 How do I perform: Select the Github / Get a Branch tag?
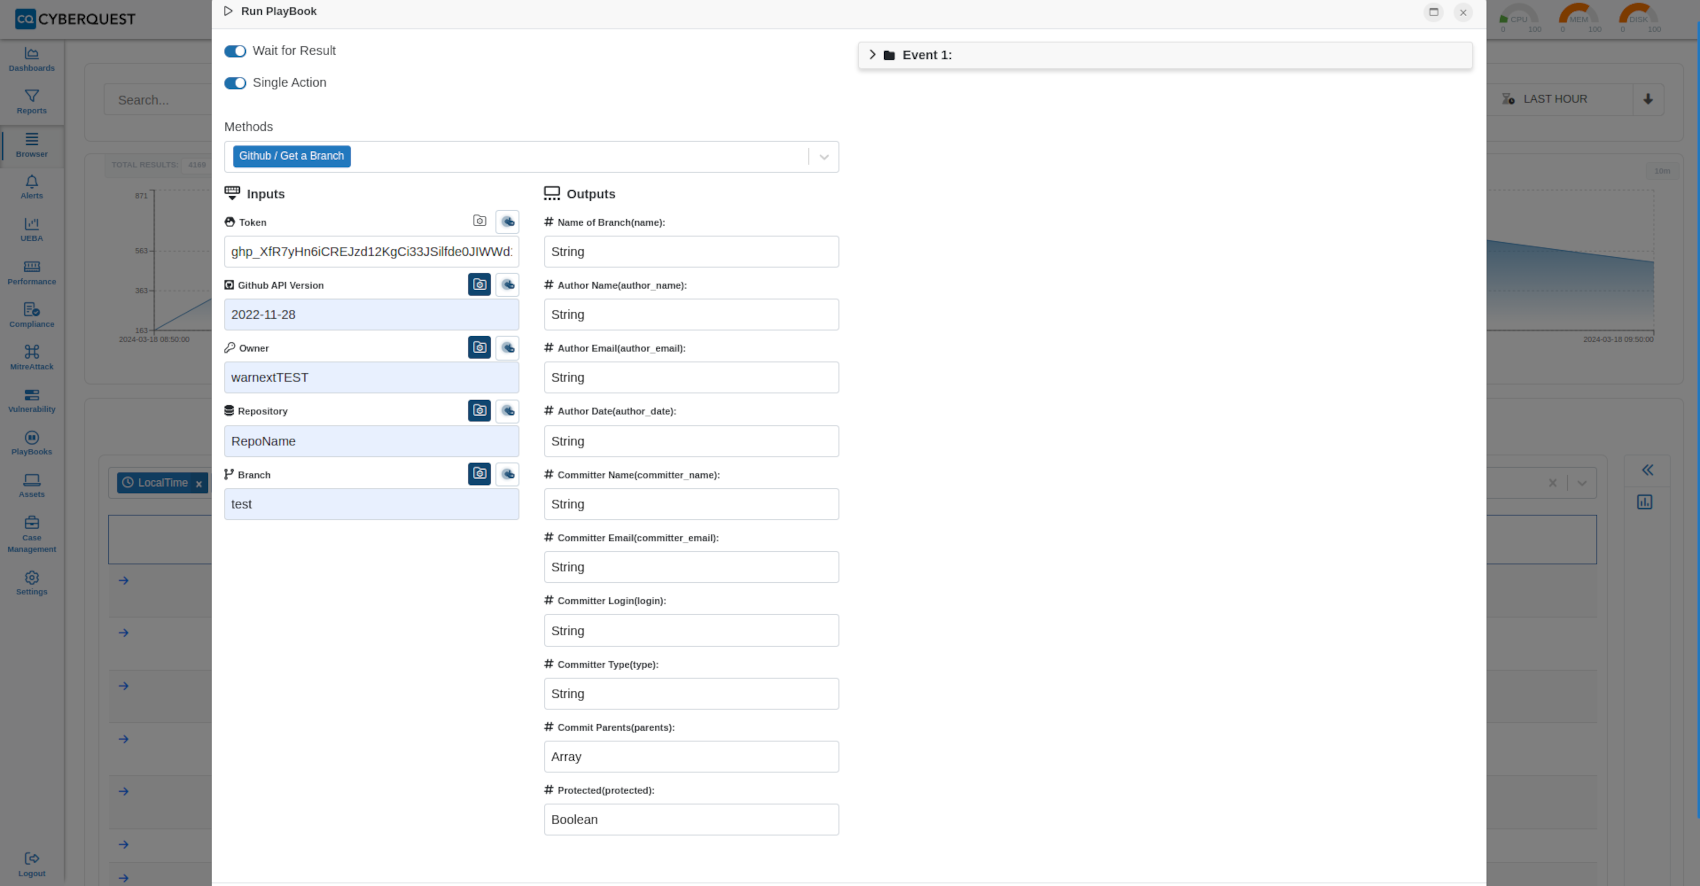pos(292,156)
